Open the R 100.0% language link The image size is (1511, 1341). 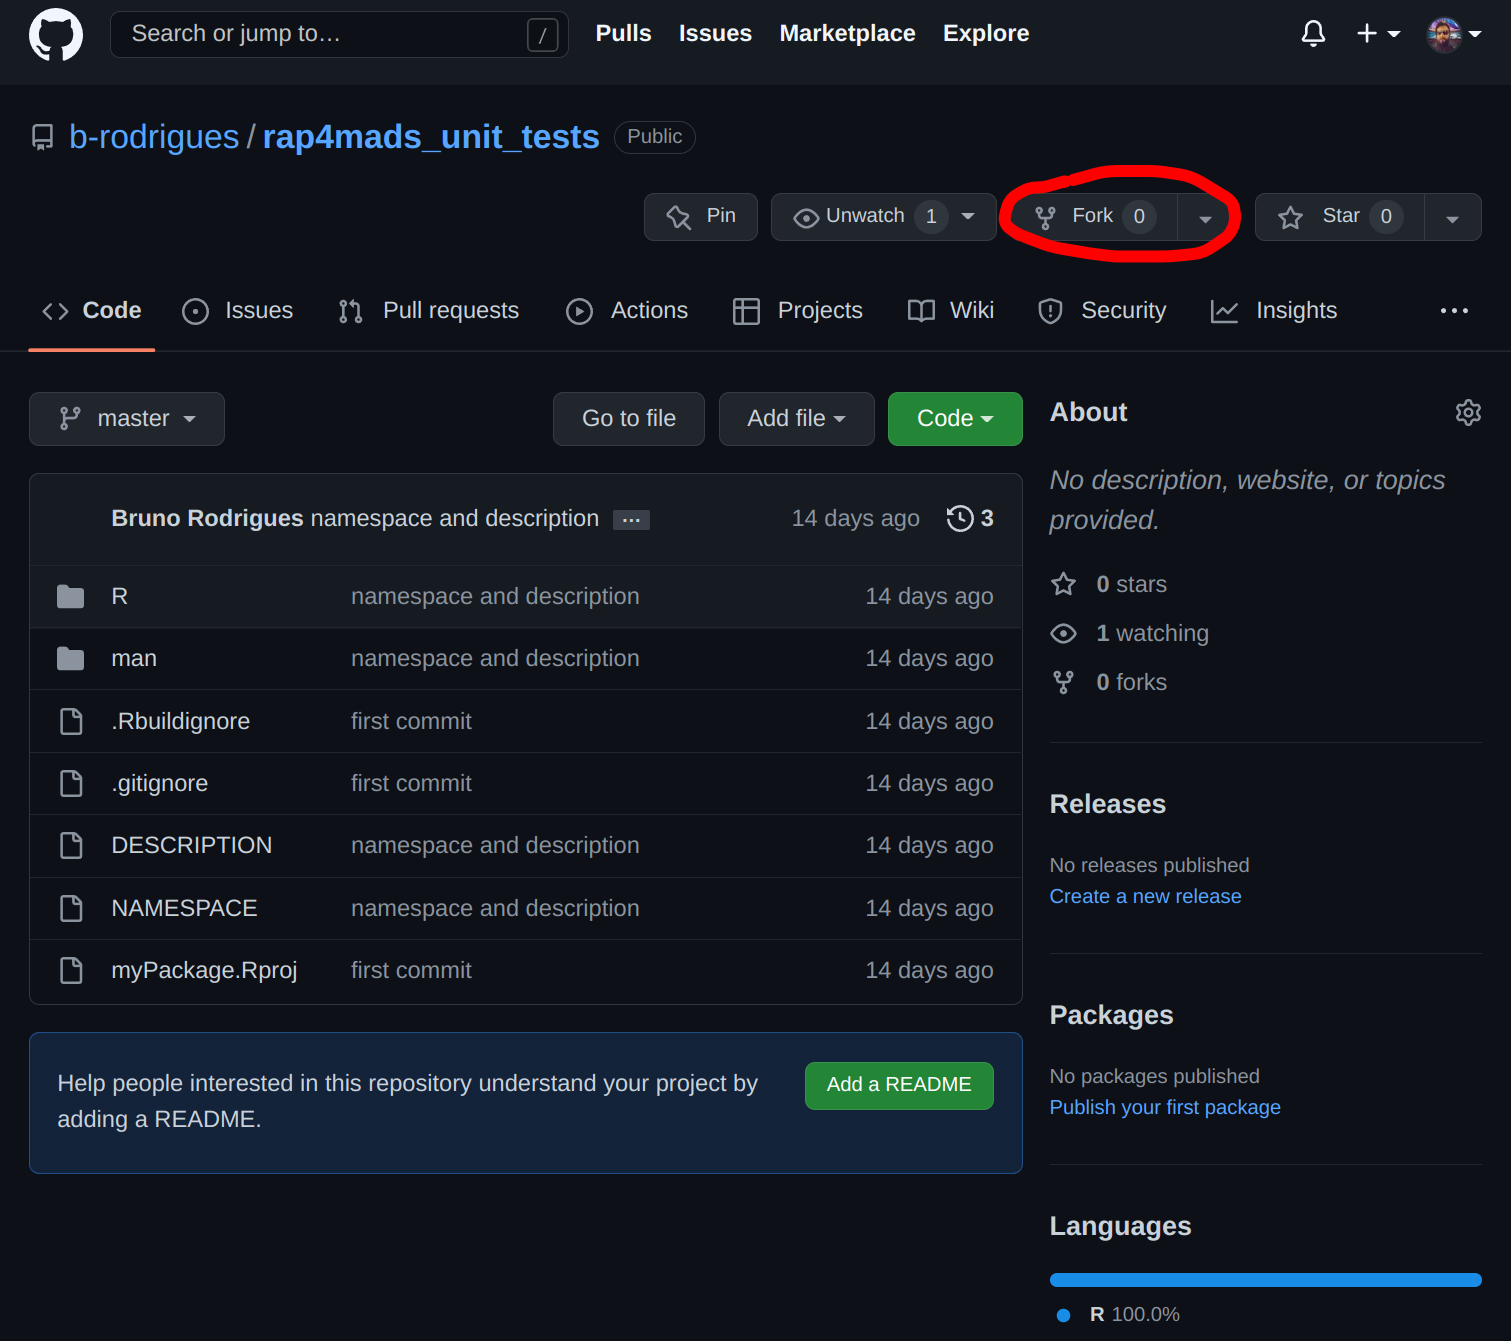1119,1314
